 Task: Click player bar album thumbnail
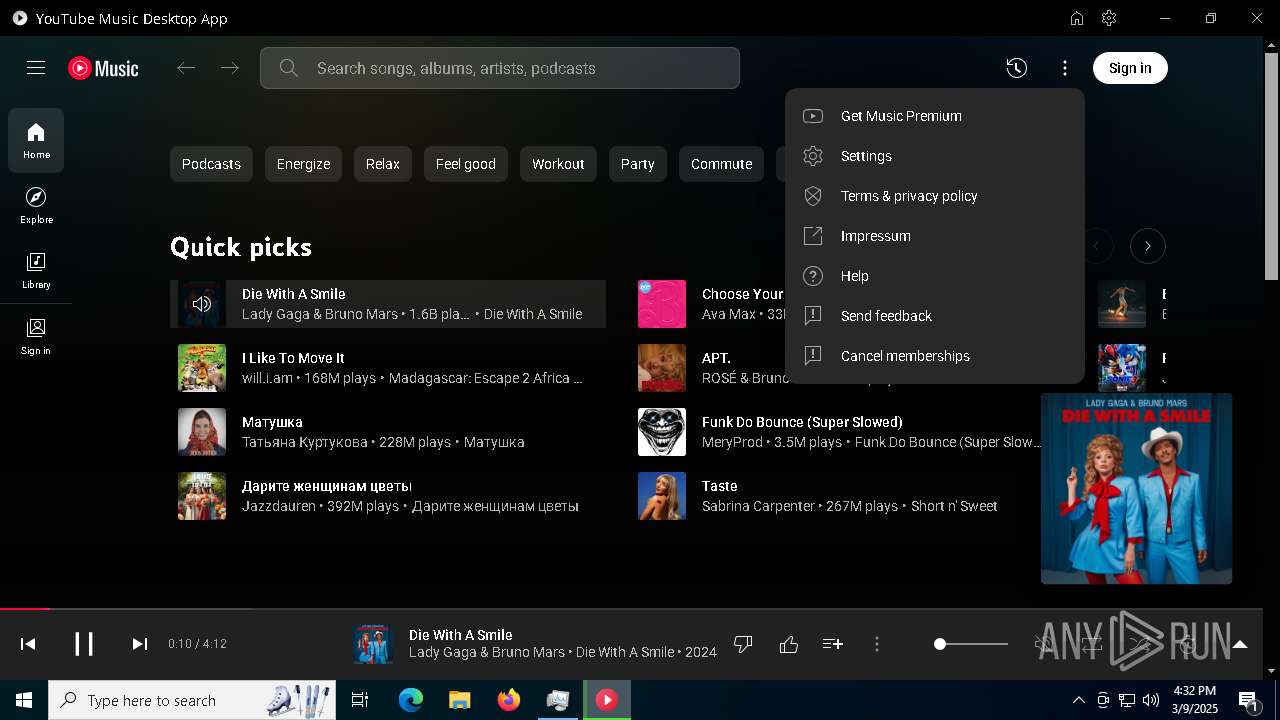click(x=373, y=644)
